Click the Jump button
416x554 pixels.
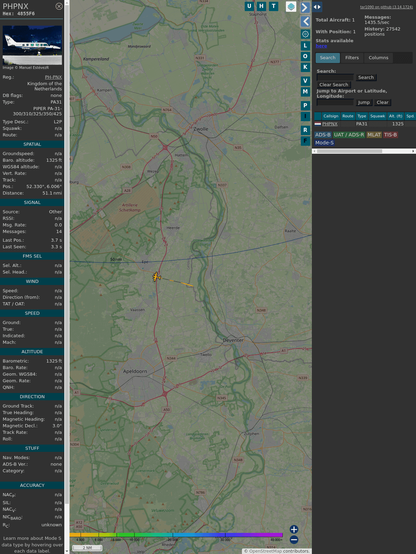[x=363, y=102]
